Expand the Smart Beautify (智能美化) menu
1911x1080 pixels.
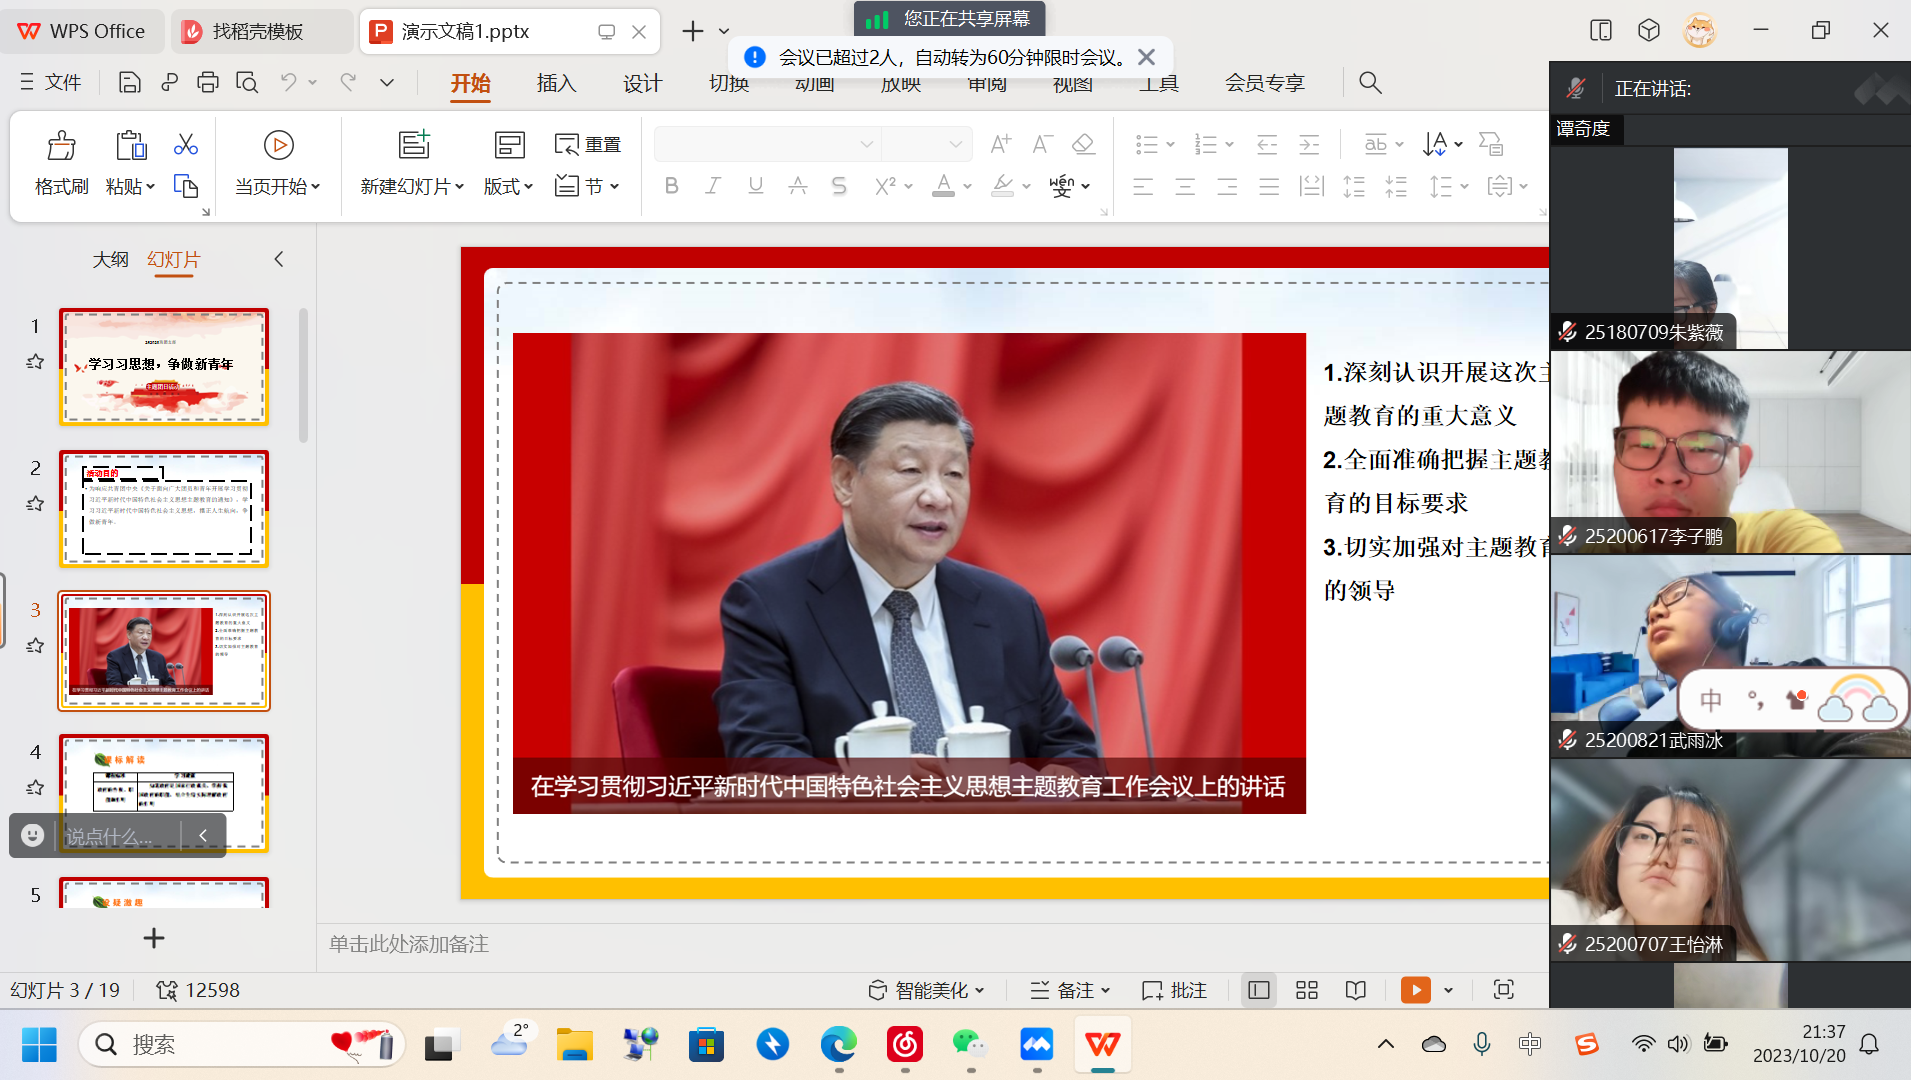click(927, 990)
